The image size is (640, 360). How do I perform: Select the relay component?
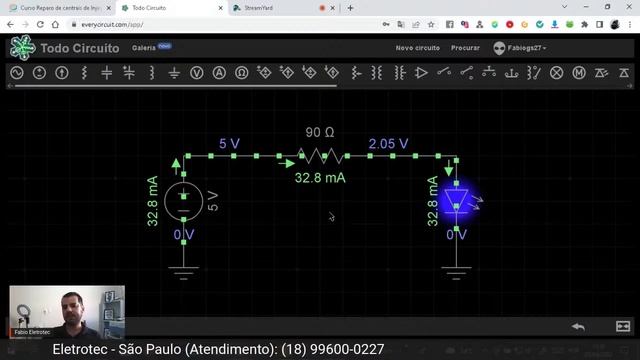coord(534,73)
